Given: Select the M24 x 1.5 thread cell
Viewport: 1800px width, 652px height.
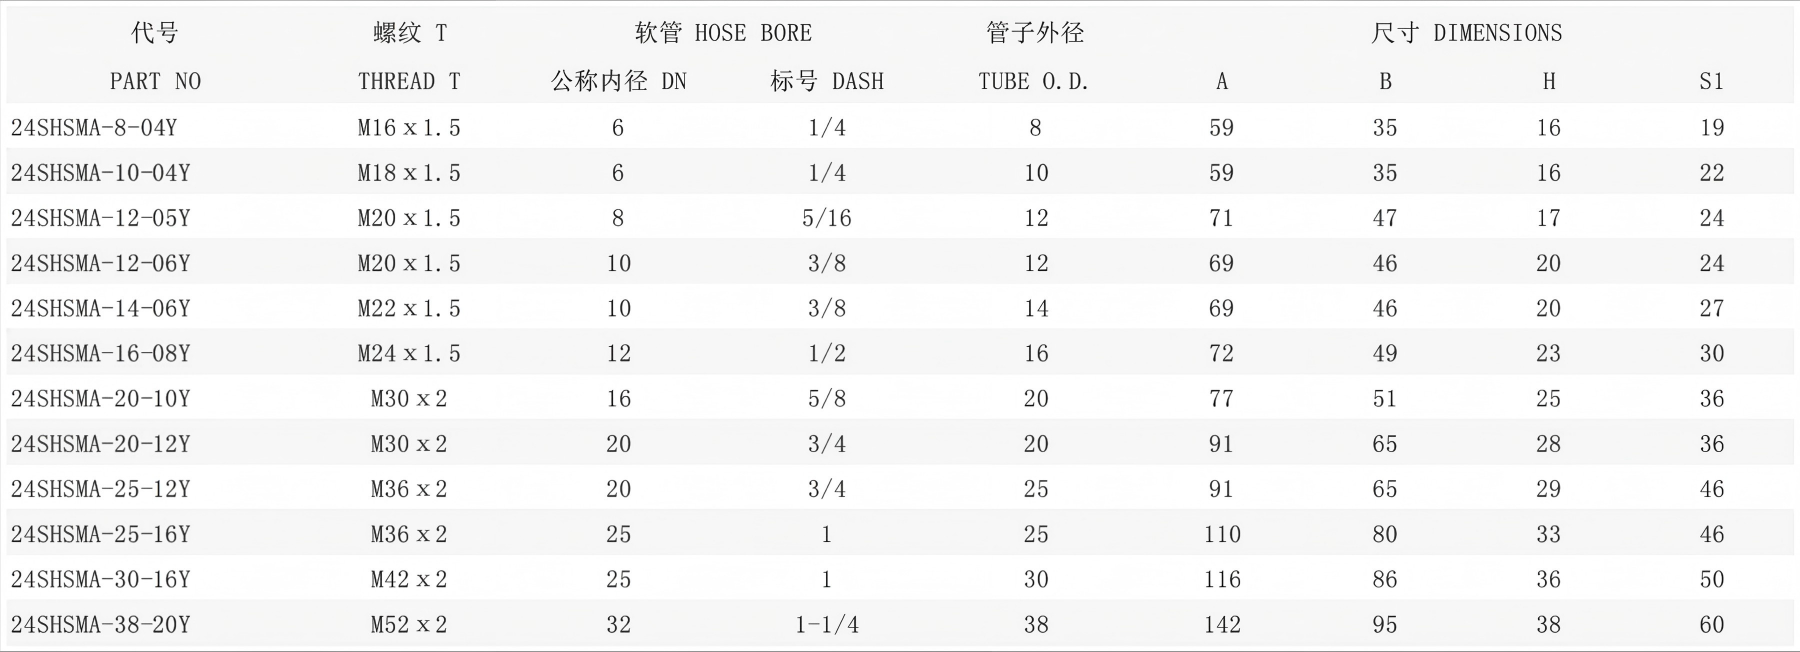Looking at the screenshot, I should [x=409, y=354].
